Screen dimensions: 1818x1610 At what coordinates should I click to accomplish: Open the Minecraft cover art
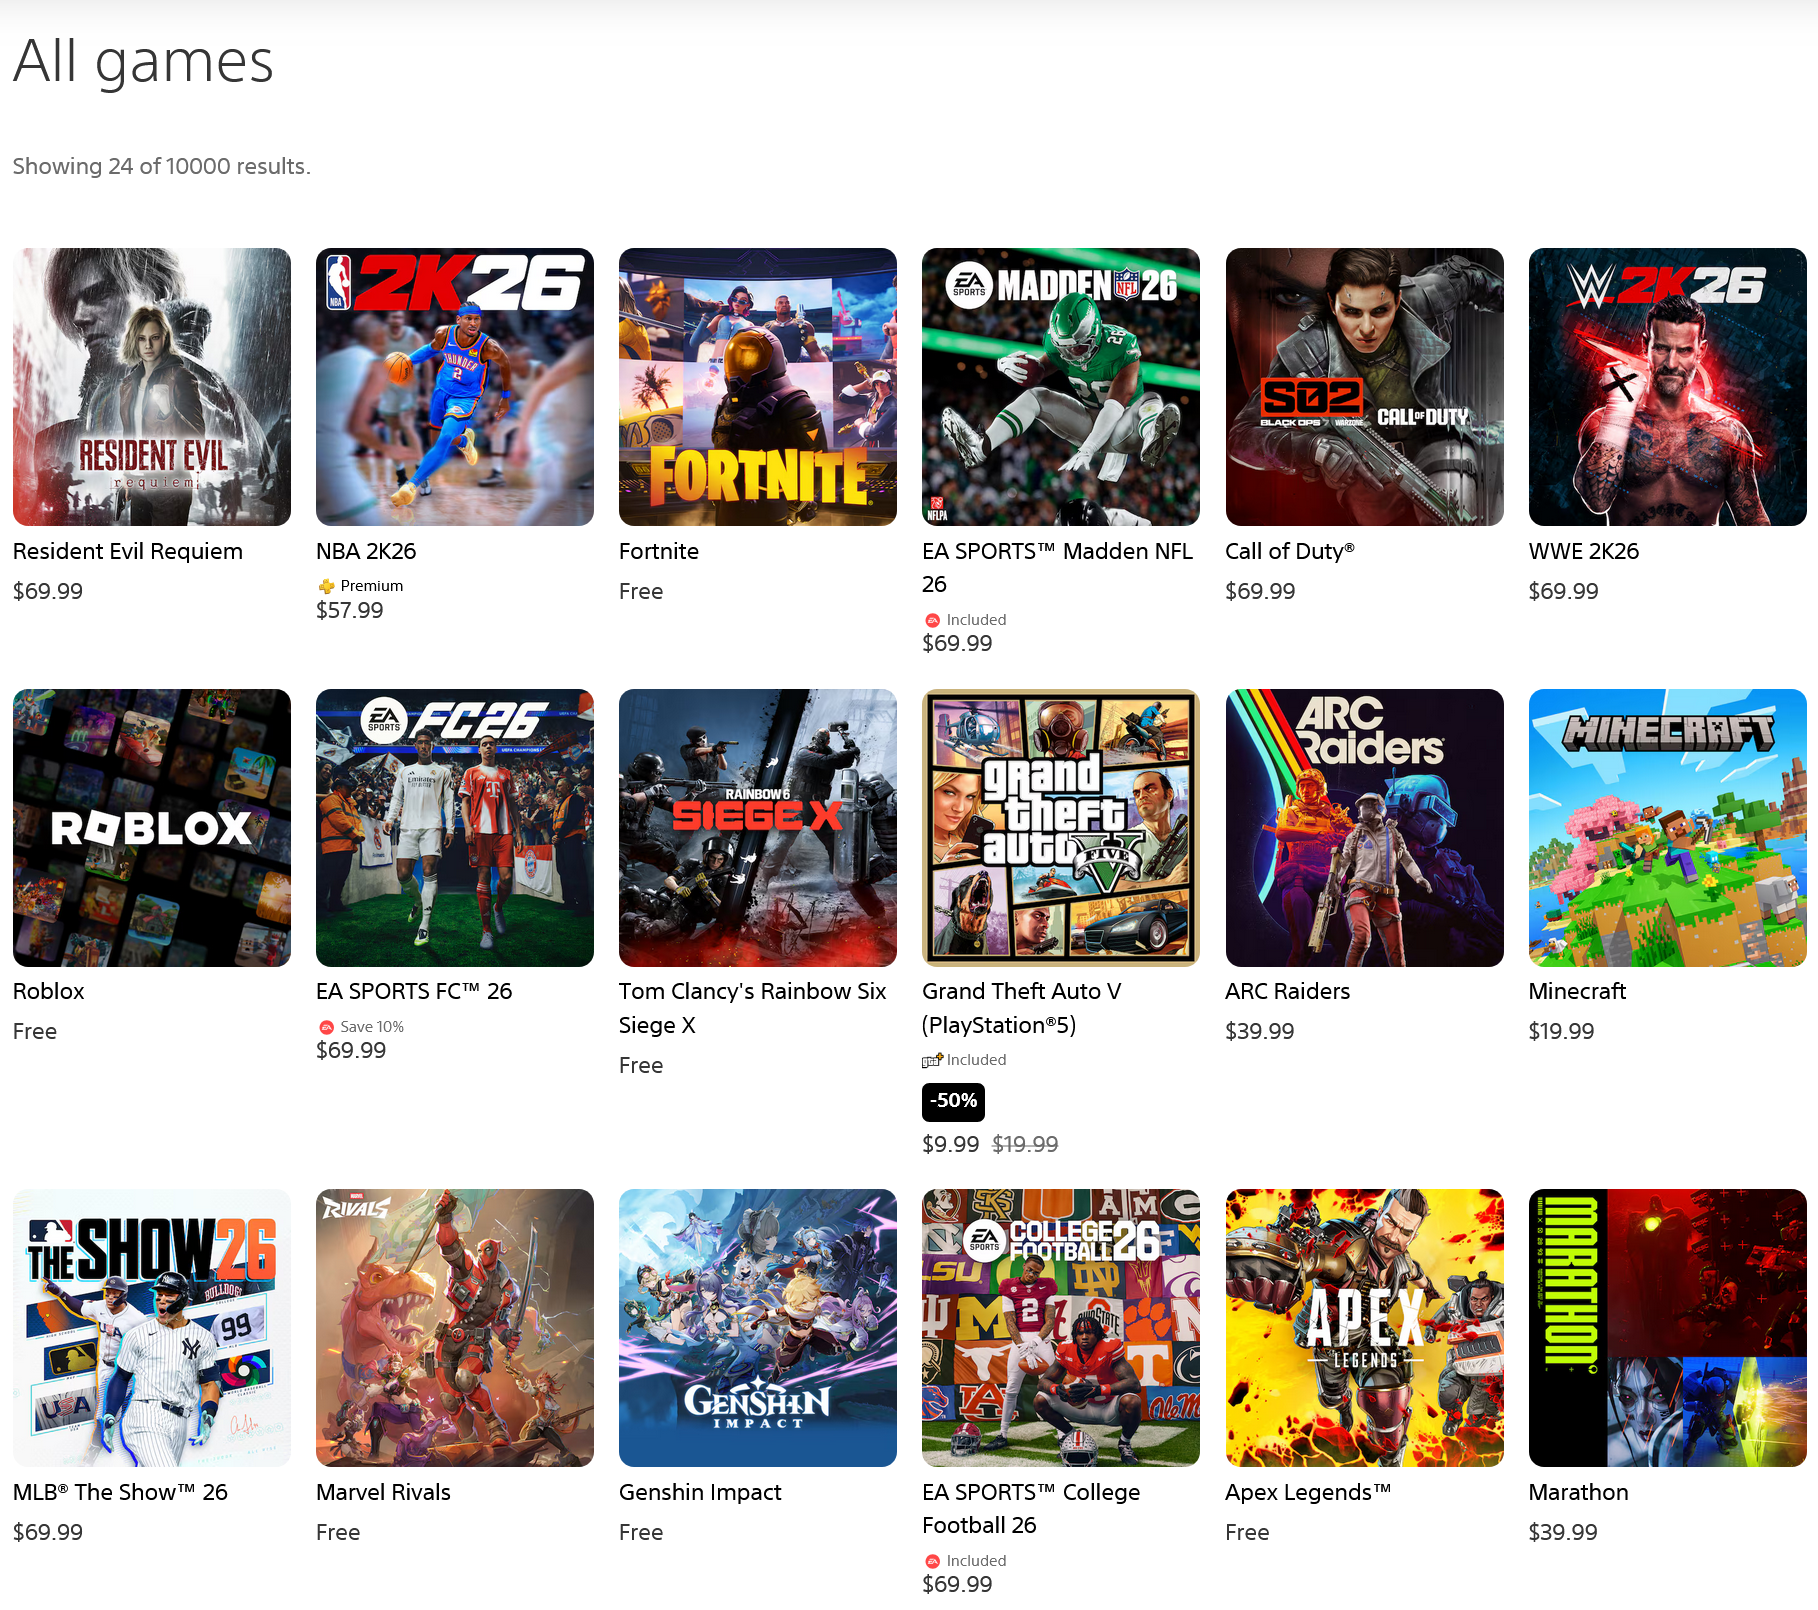[1667, 828]
